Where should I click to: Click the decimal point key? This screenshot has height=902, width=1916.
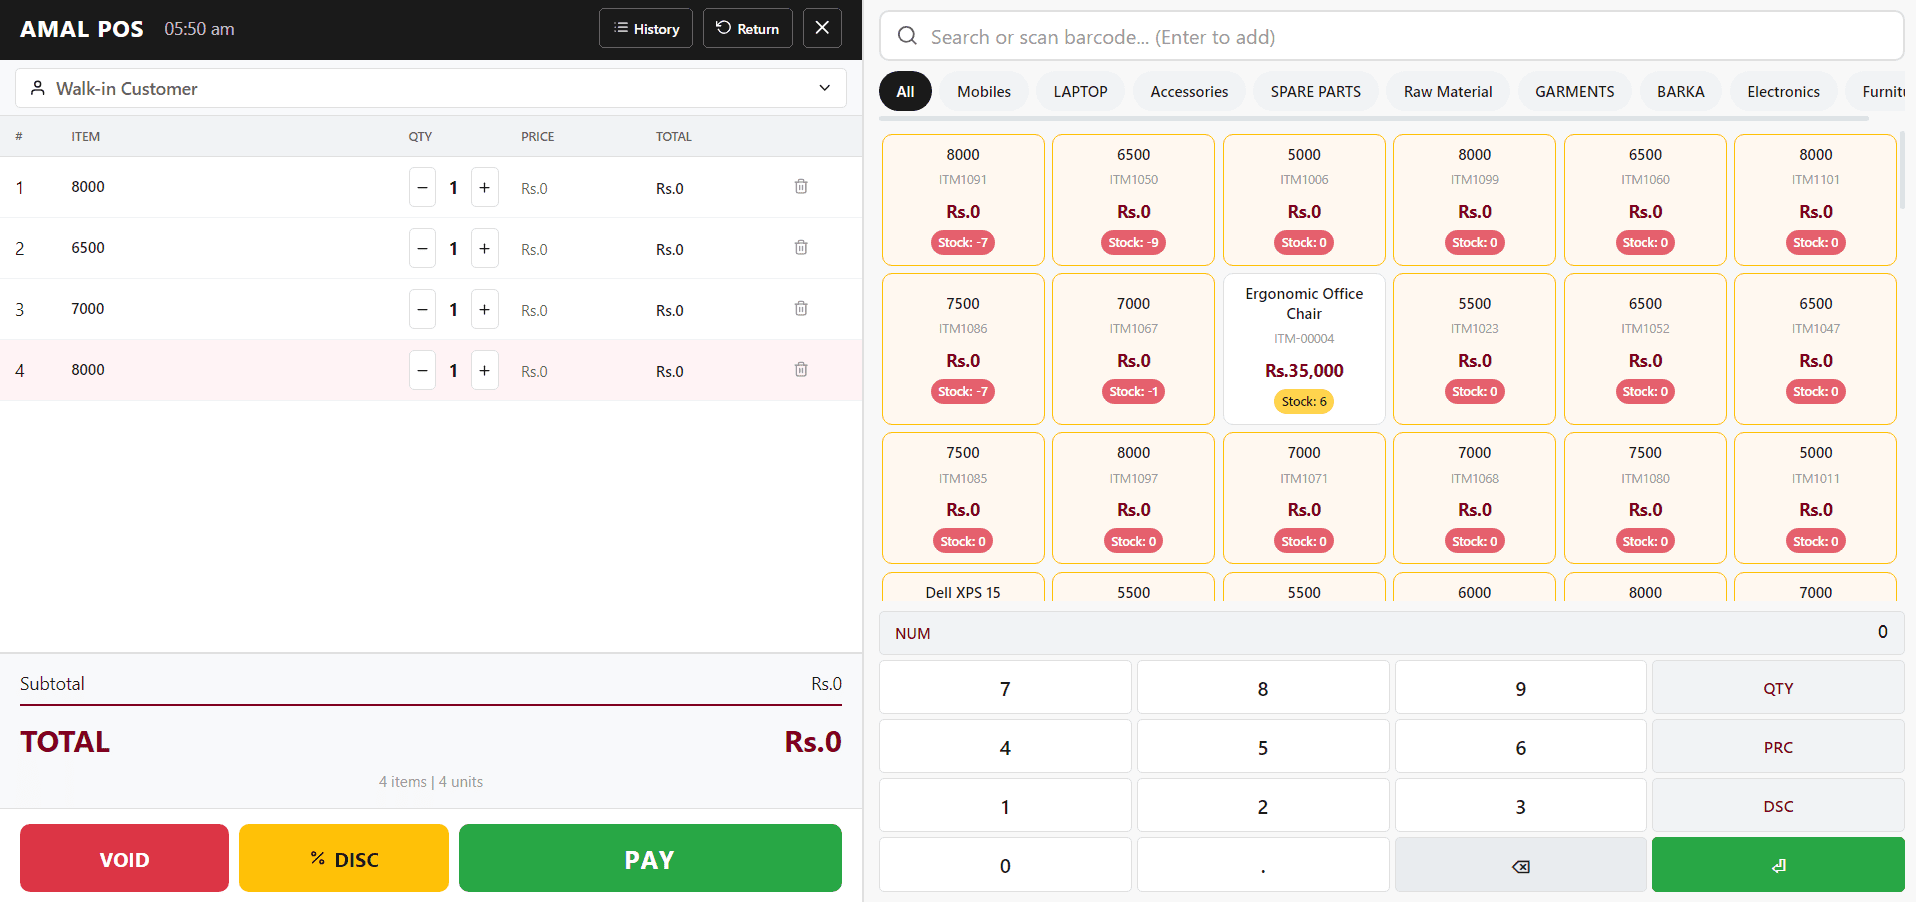point(1263,865)
